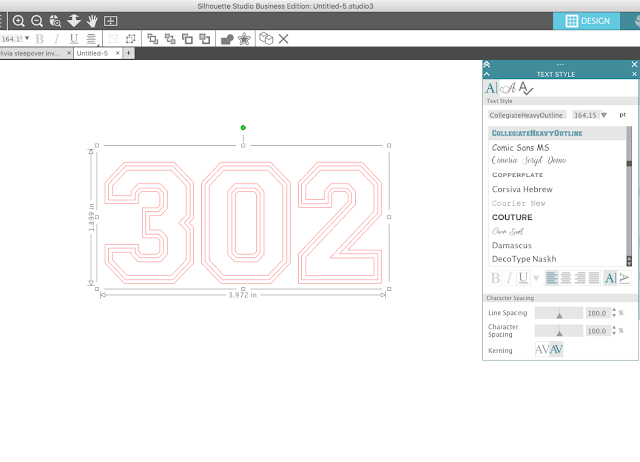This screenshot has width=640, height=462.
Task: Click the font list scrollbar thumb
Action: tap(629, 164)
